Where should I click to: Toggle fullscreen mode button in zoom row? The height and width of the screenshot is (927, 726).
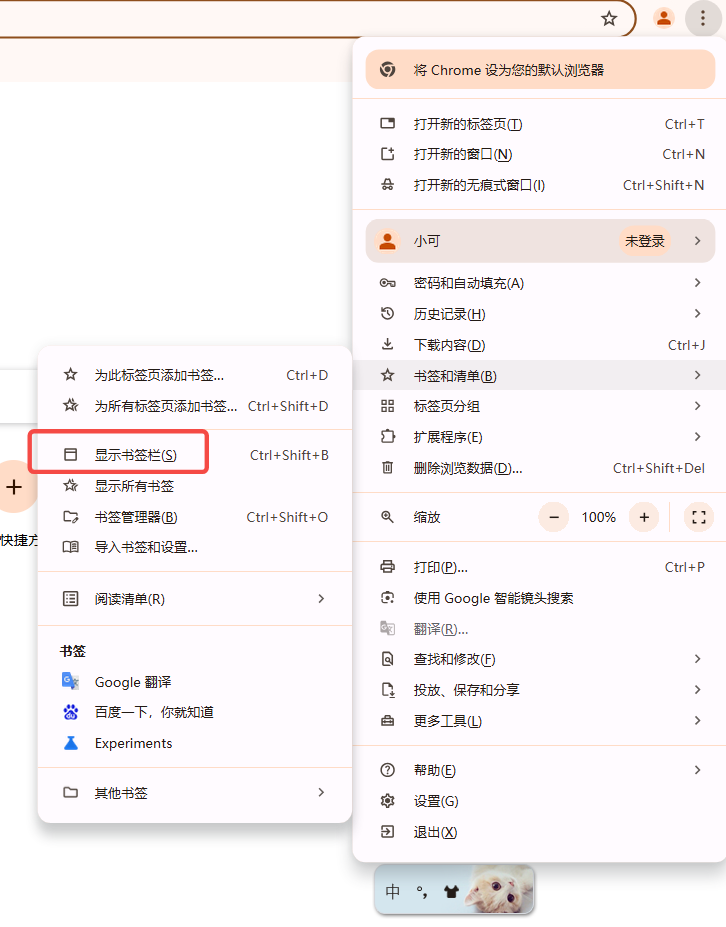click(x=699, y=517)
